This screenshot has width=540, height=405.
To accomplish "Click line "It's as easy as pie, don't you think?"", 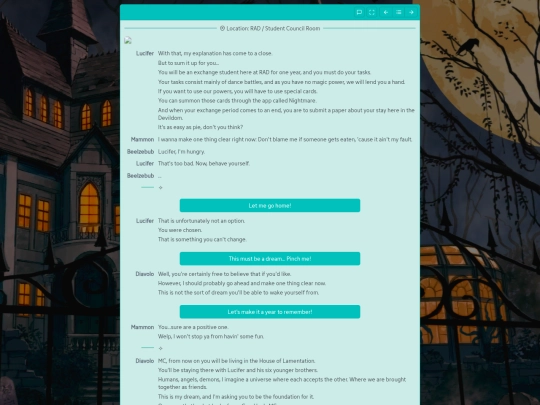I will coord(200,127).
